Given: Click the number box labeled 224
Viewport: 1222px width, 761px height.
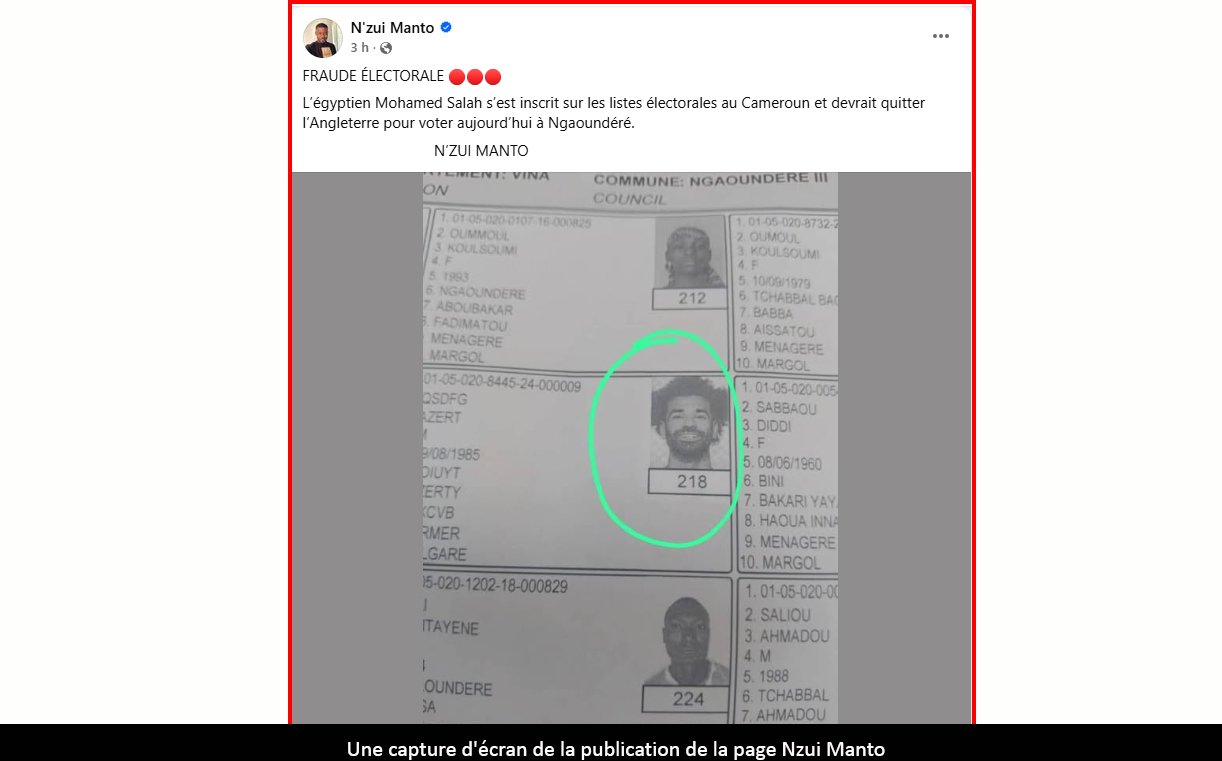Looking at the screenshot, I should pyautogui.click(x=688, y=699).
